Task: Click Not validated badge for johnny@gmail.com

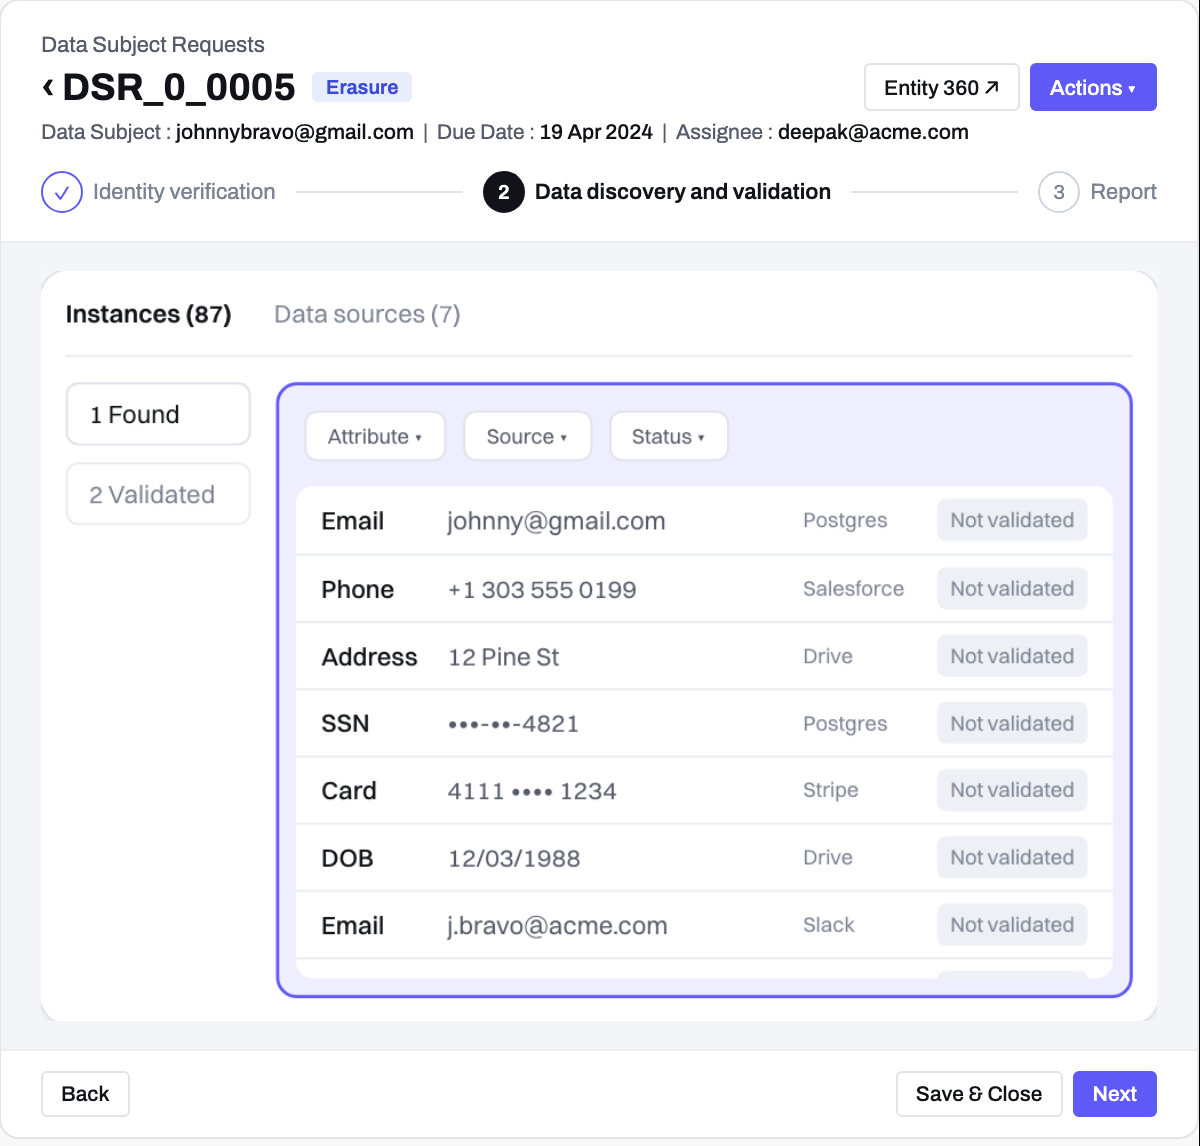Action: 1012,520
